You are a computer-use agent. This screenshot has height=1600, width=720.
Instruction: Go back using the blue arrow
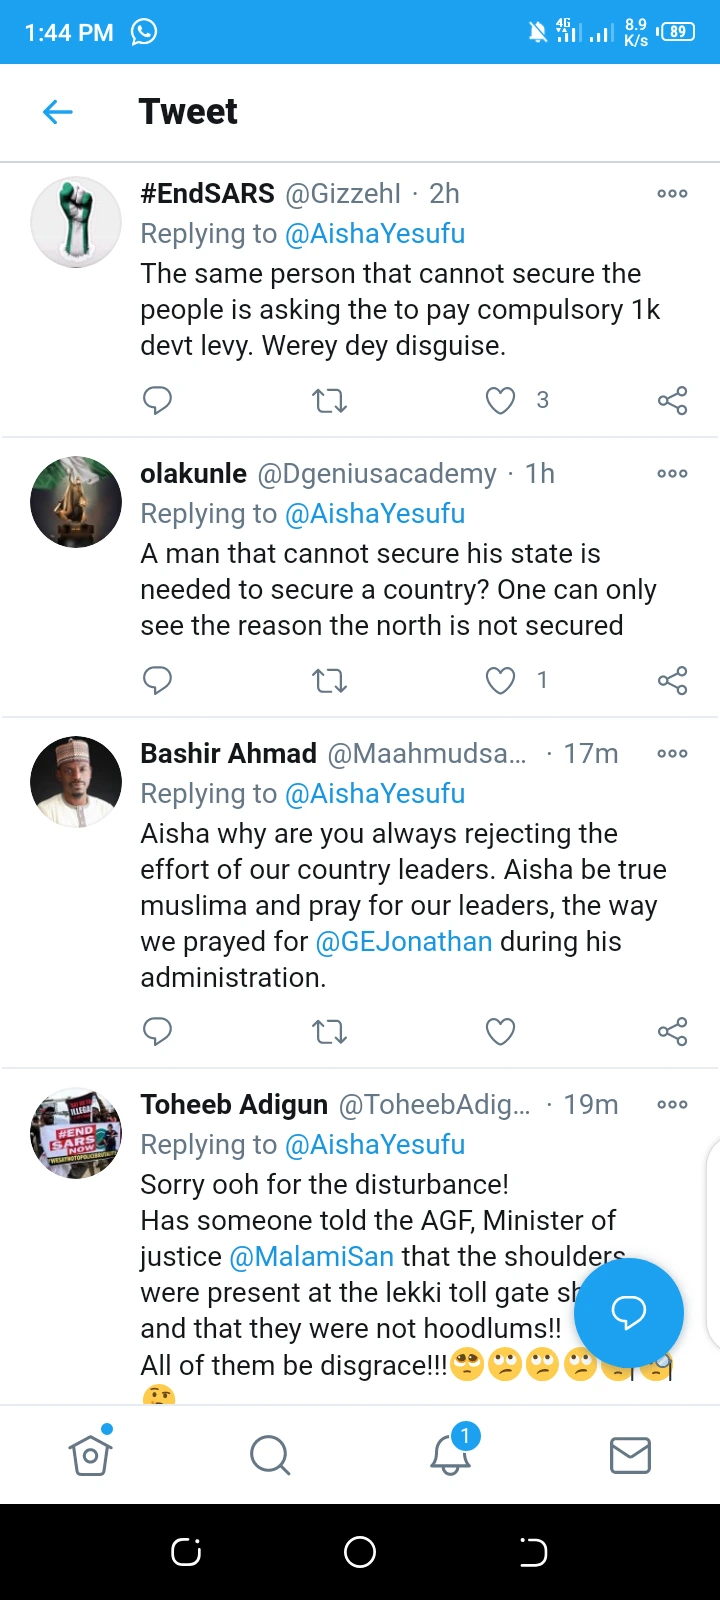click(58, 112)
